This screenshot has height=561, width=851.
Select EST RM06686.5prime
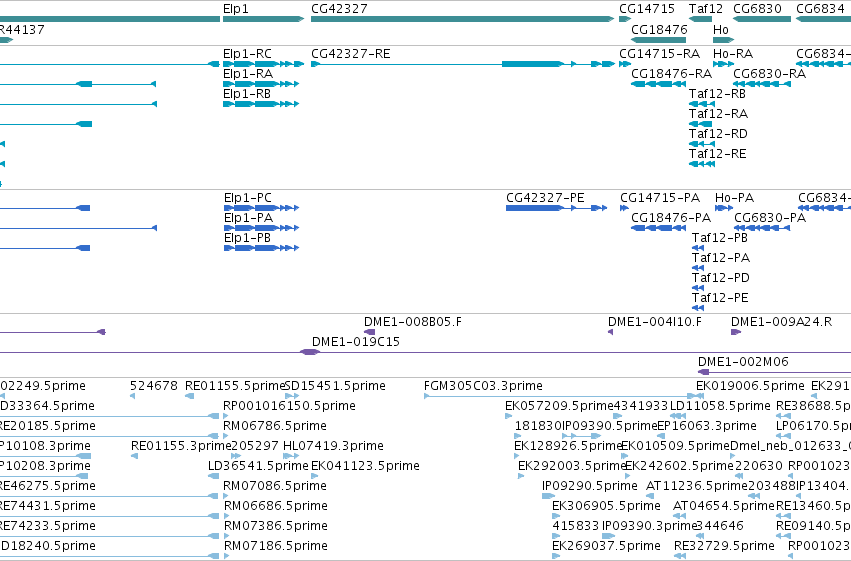[226, 517]
